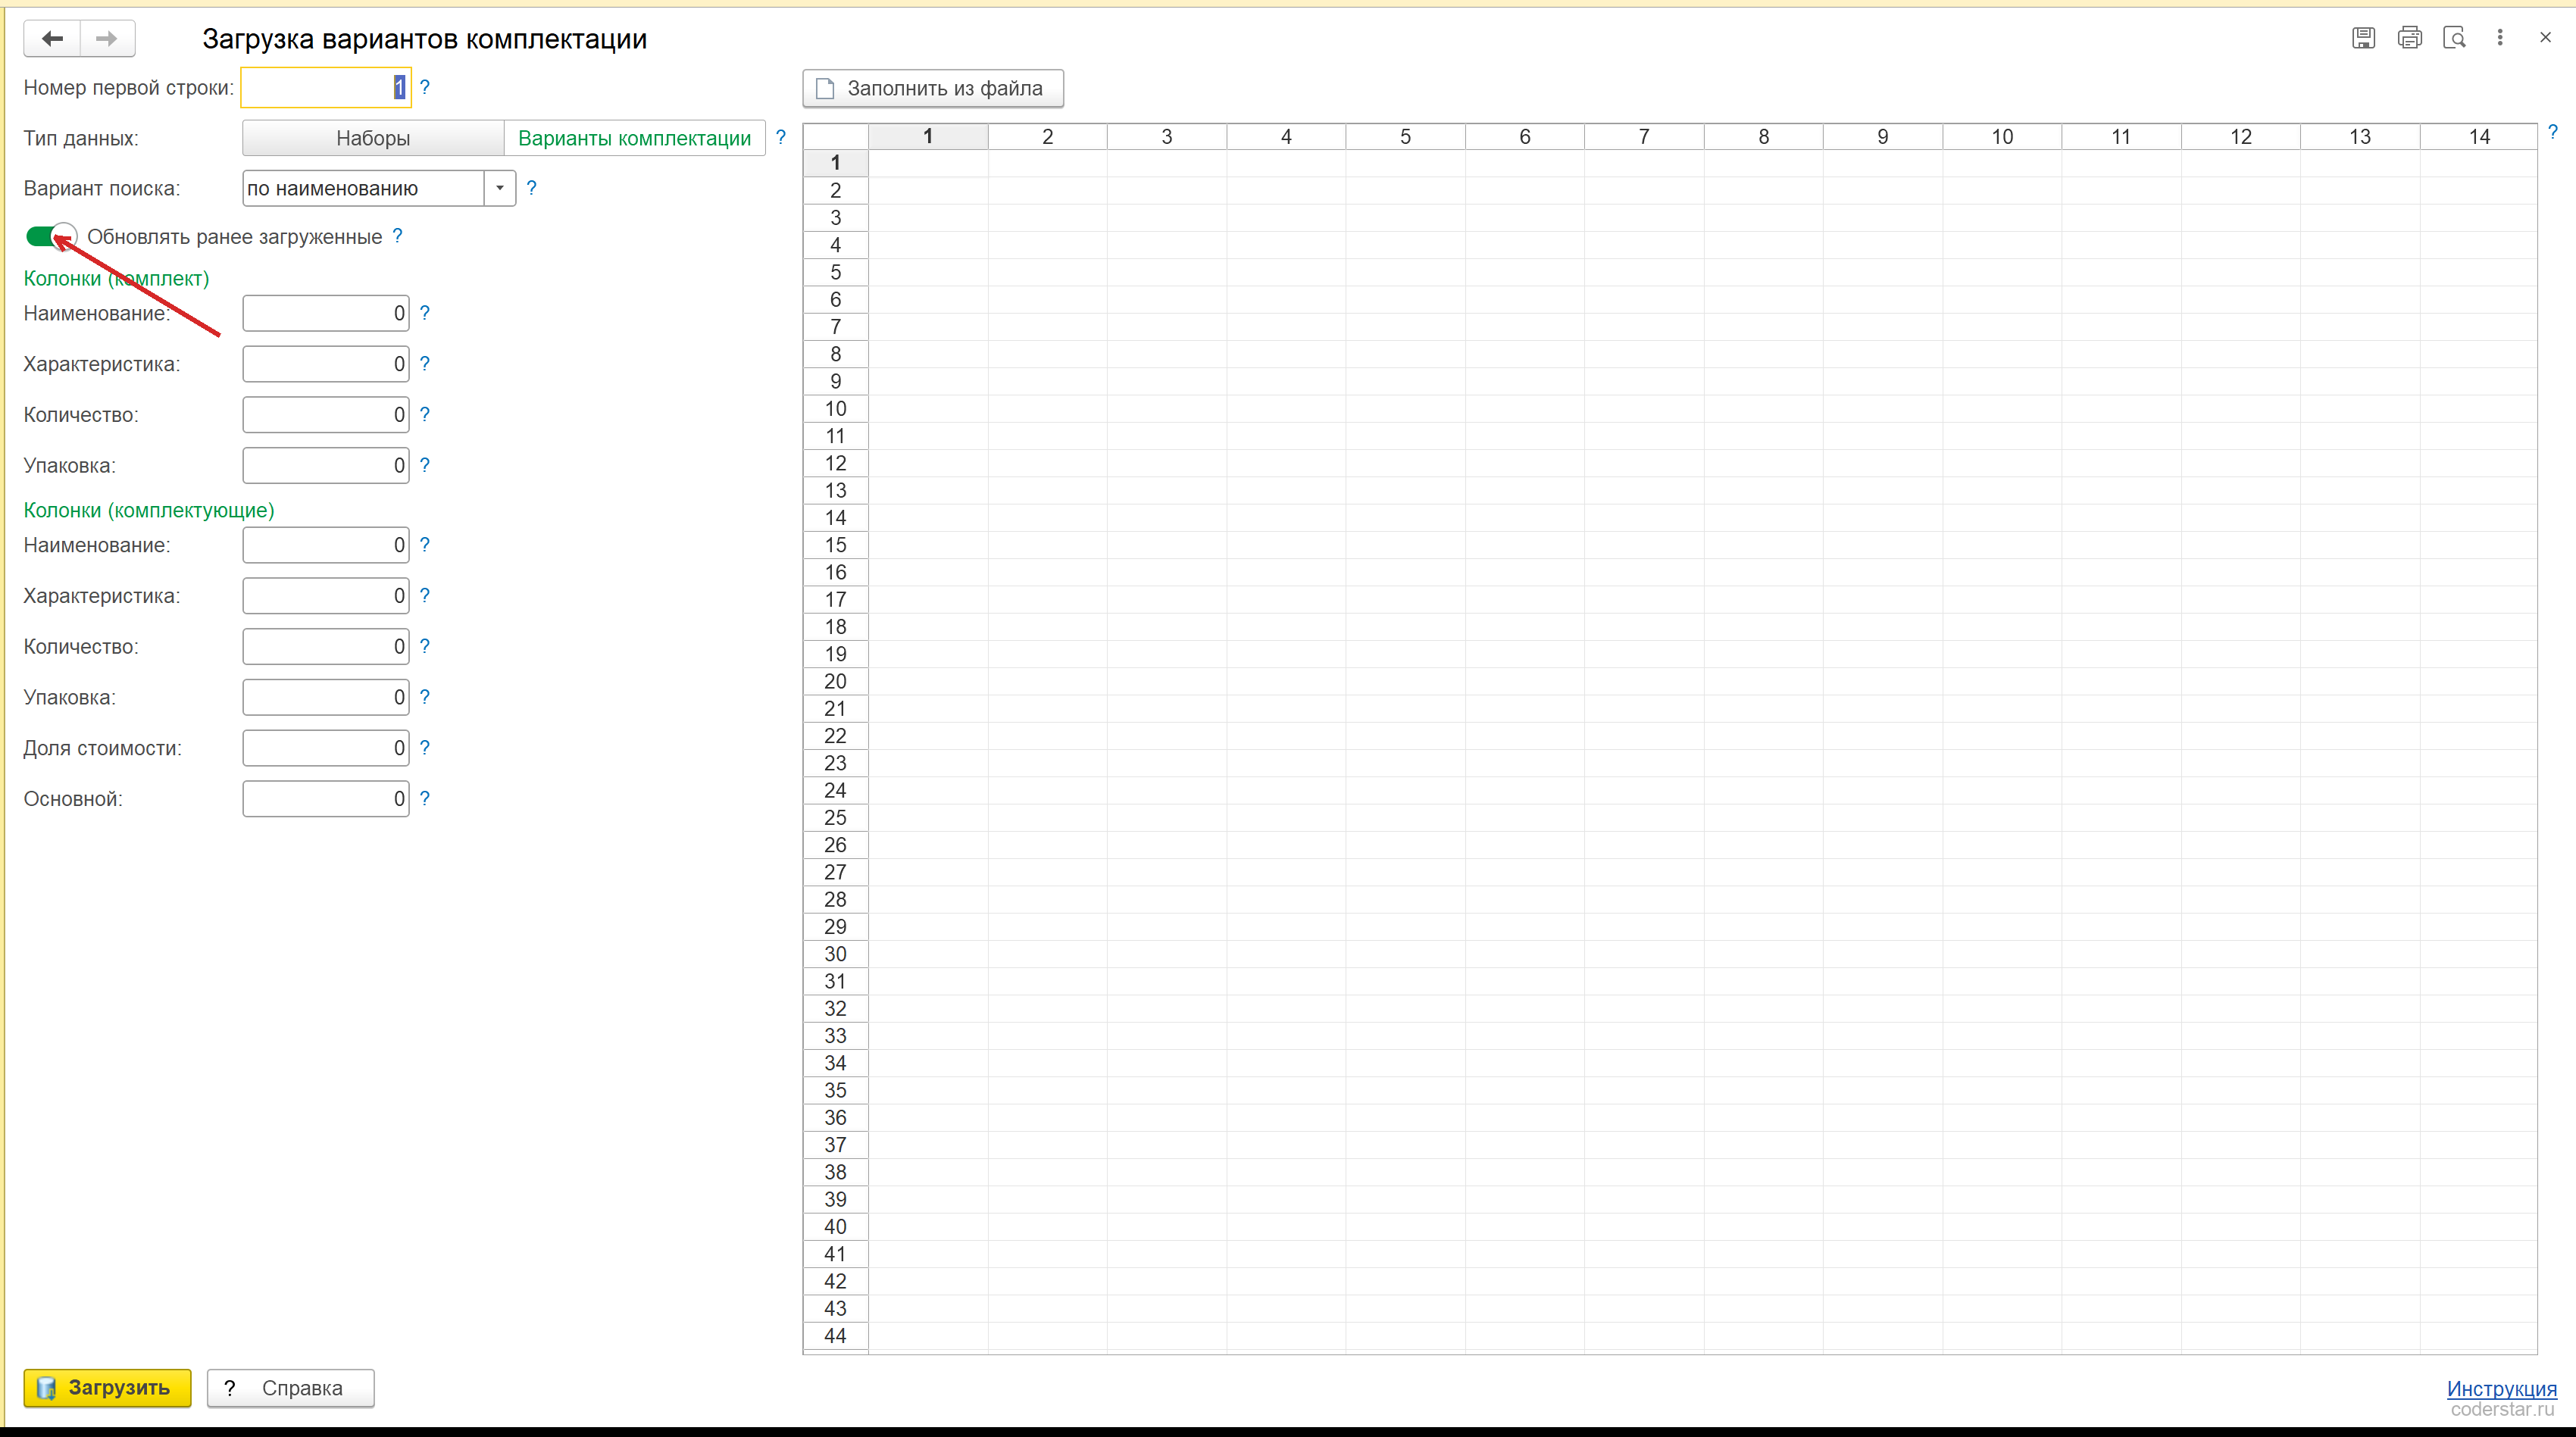2576x1437 pixels.
Task: Select row header 10 in spreadsheet
Action: [836, 409]
